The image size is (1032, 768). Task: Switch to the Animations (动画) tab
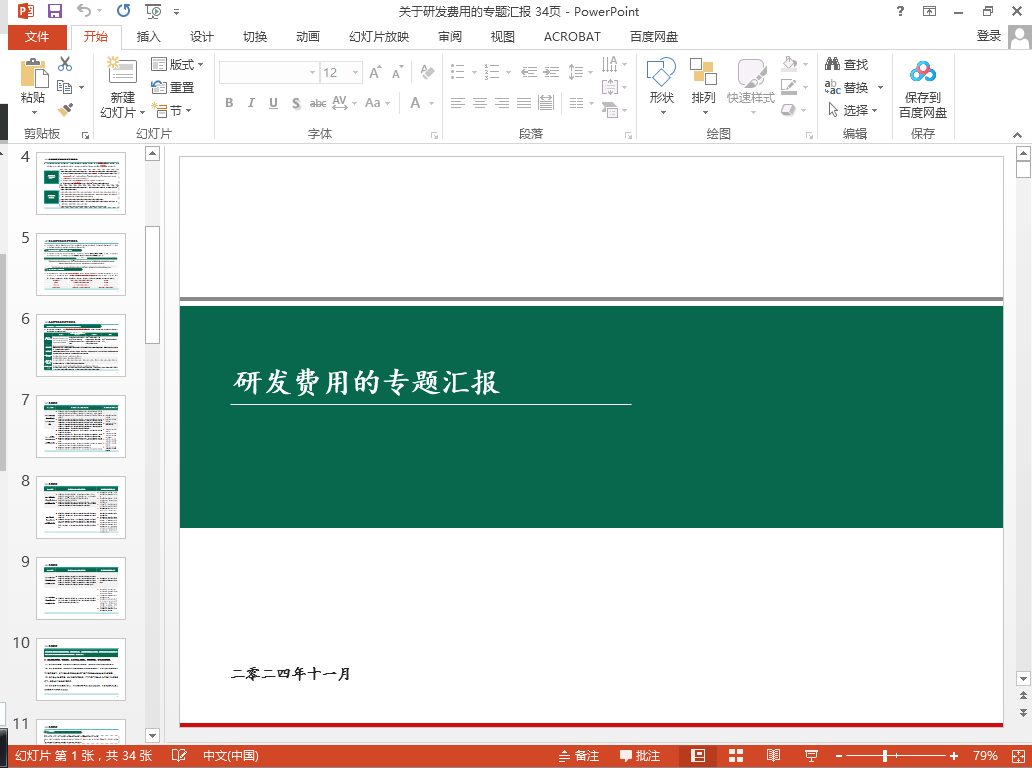(x=307, y=37)
